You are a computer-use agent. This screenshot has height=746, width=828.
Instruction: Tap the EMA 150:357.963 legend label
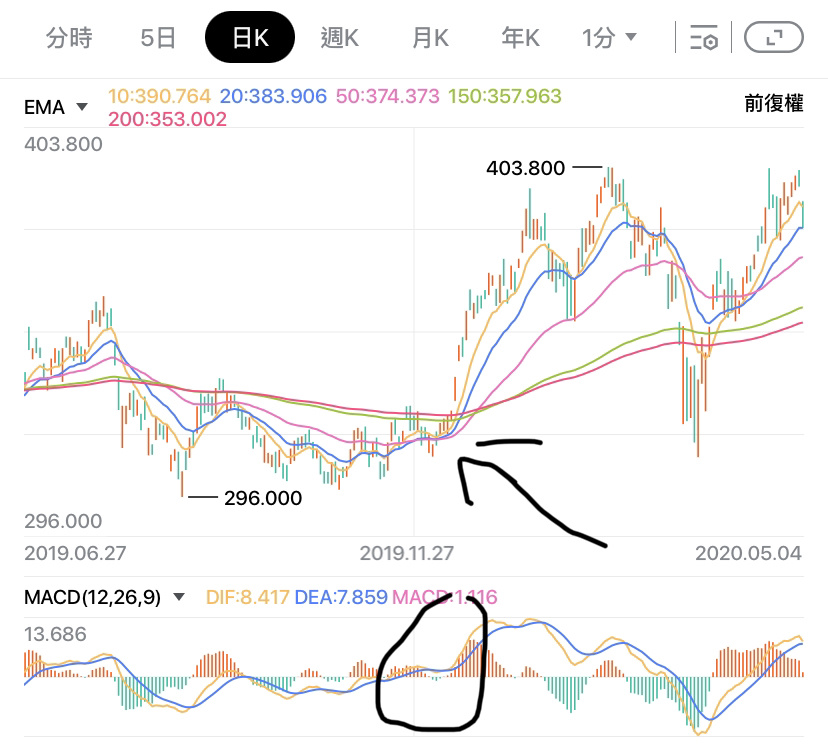pyautogui.click(x=505, y=97)
